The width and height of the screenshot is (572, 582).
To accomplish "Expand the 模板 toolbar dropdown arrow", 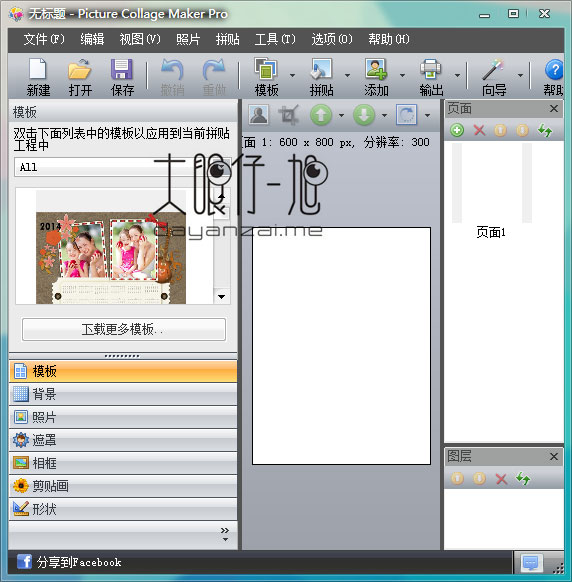I will (292, 75).
